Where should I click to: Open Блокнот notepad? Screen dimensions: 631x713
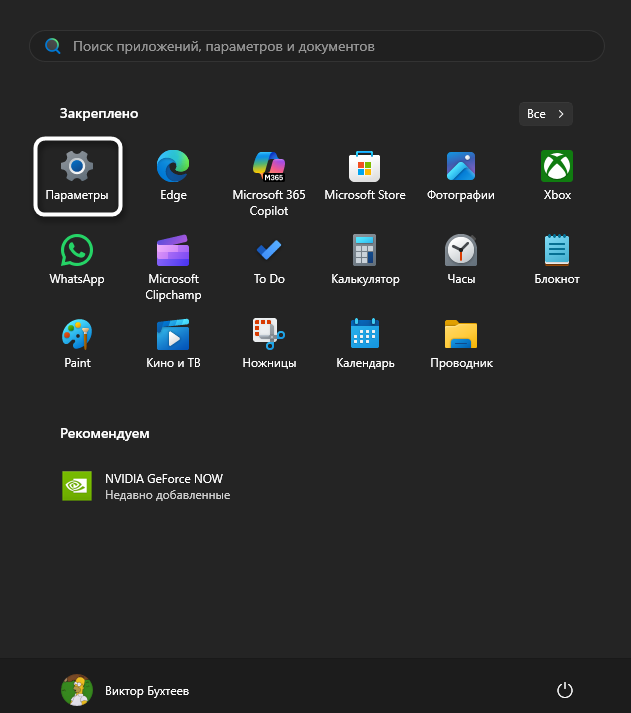[557, 260]
